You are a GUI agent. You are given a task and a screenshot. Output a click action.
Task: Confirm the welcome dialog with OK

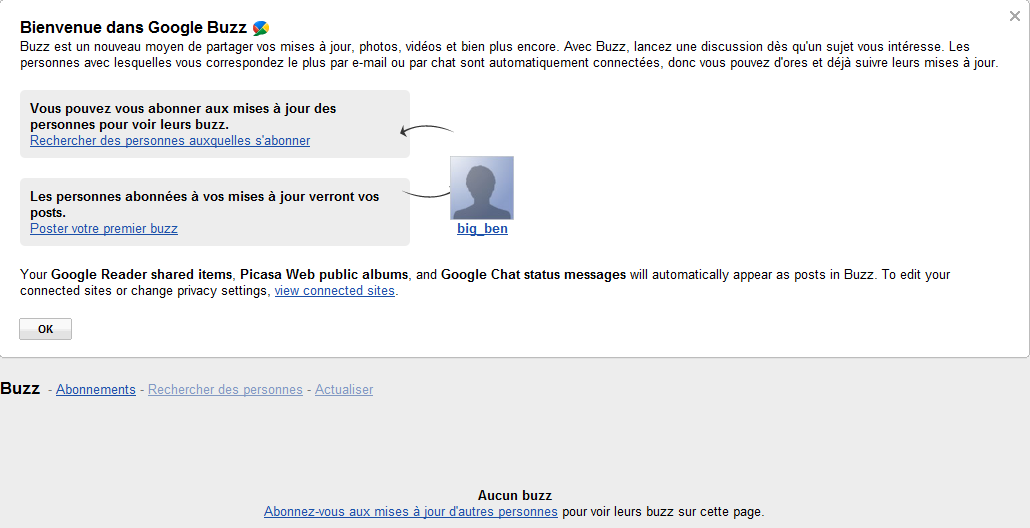(x=45, y=329)
